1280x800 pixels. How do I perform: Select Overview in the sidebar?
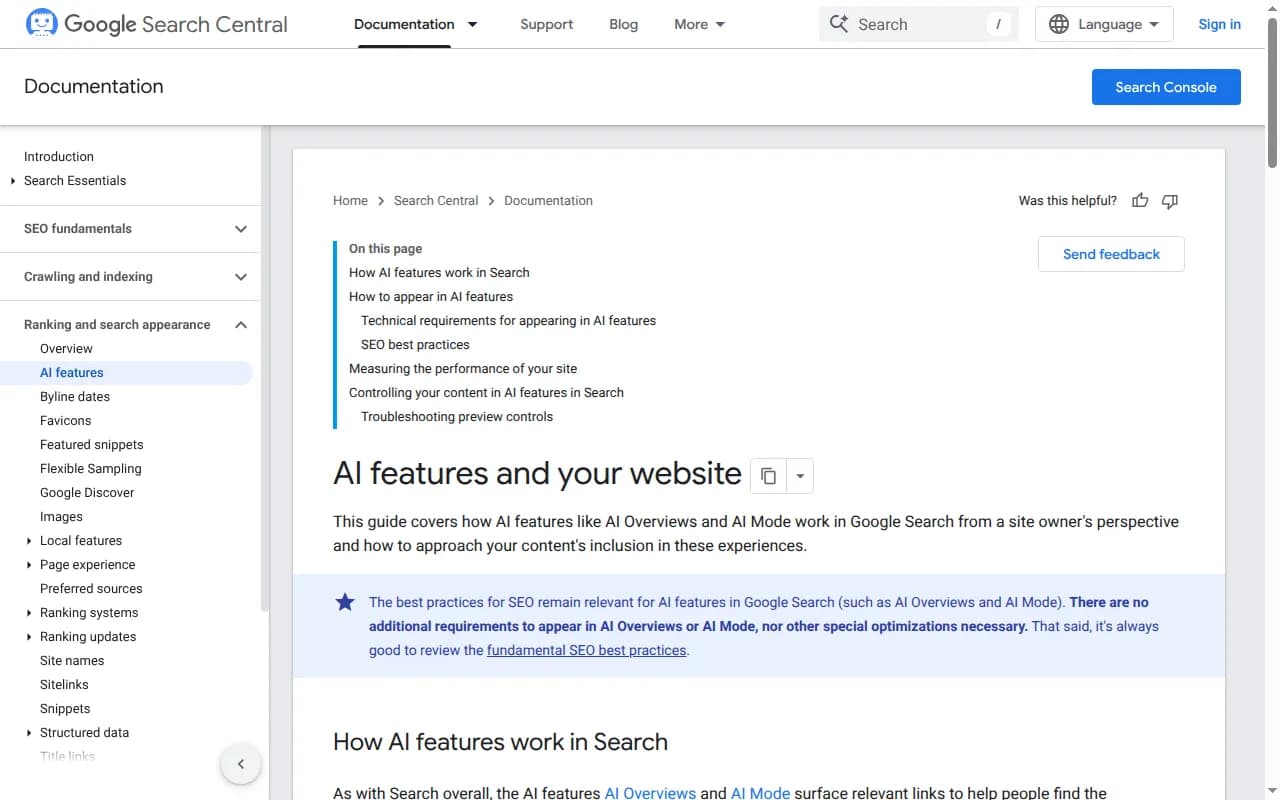point(66,349)
